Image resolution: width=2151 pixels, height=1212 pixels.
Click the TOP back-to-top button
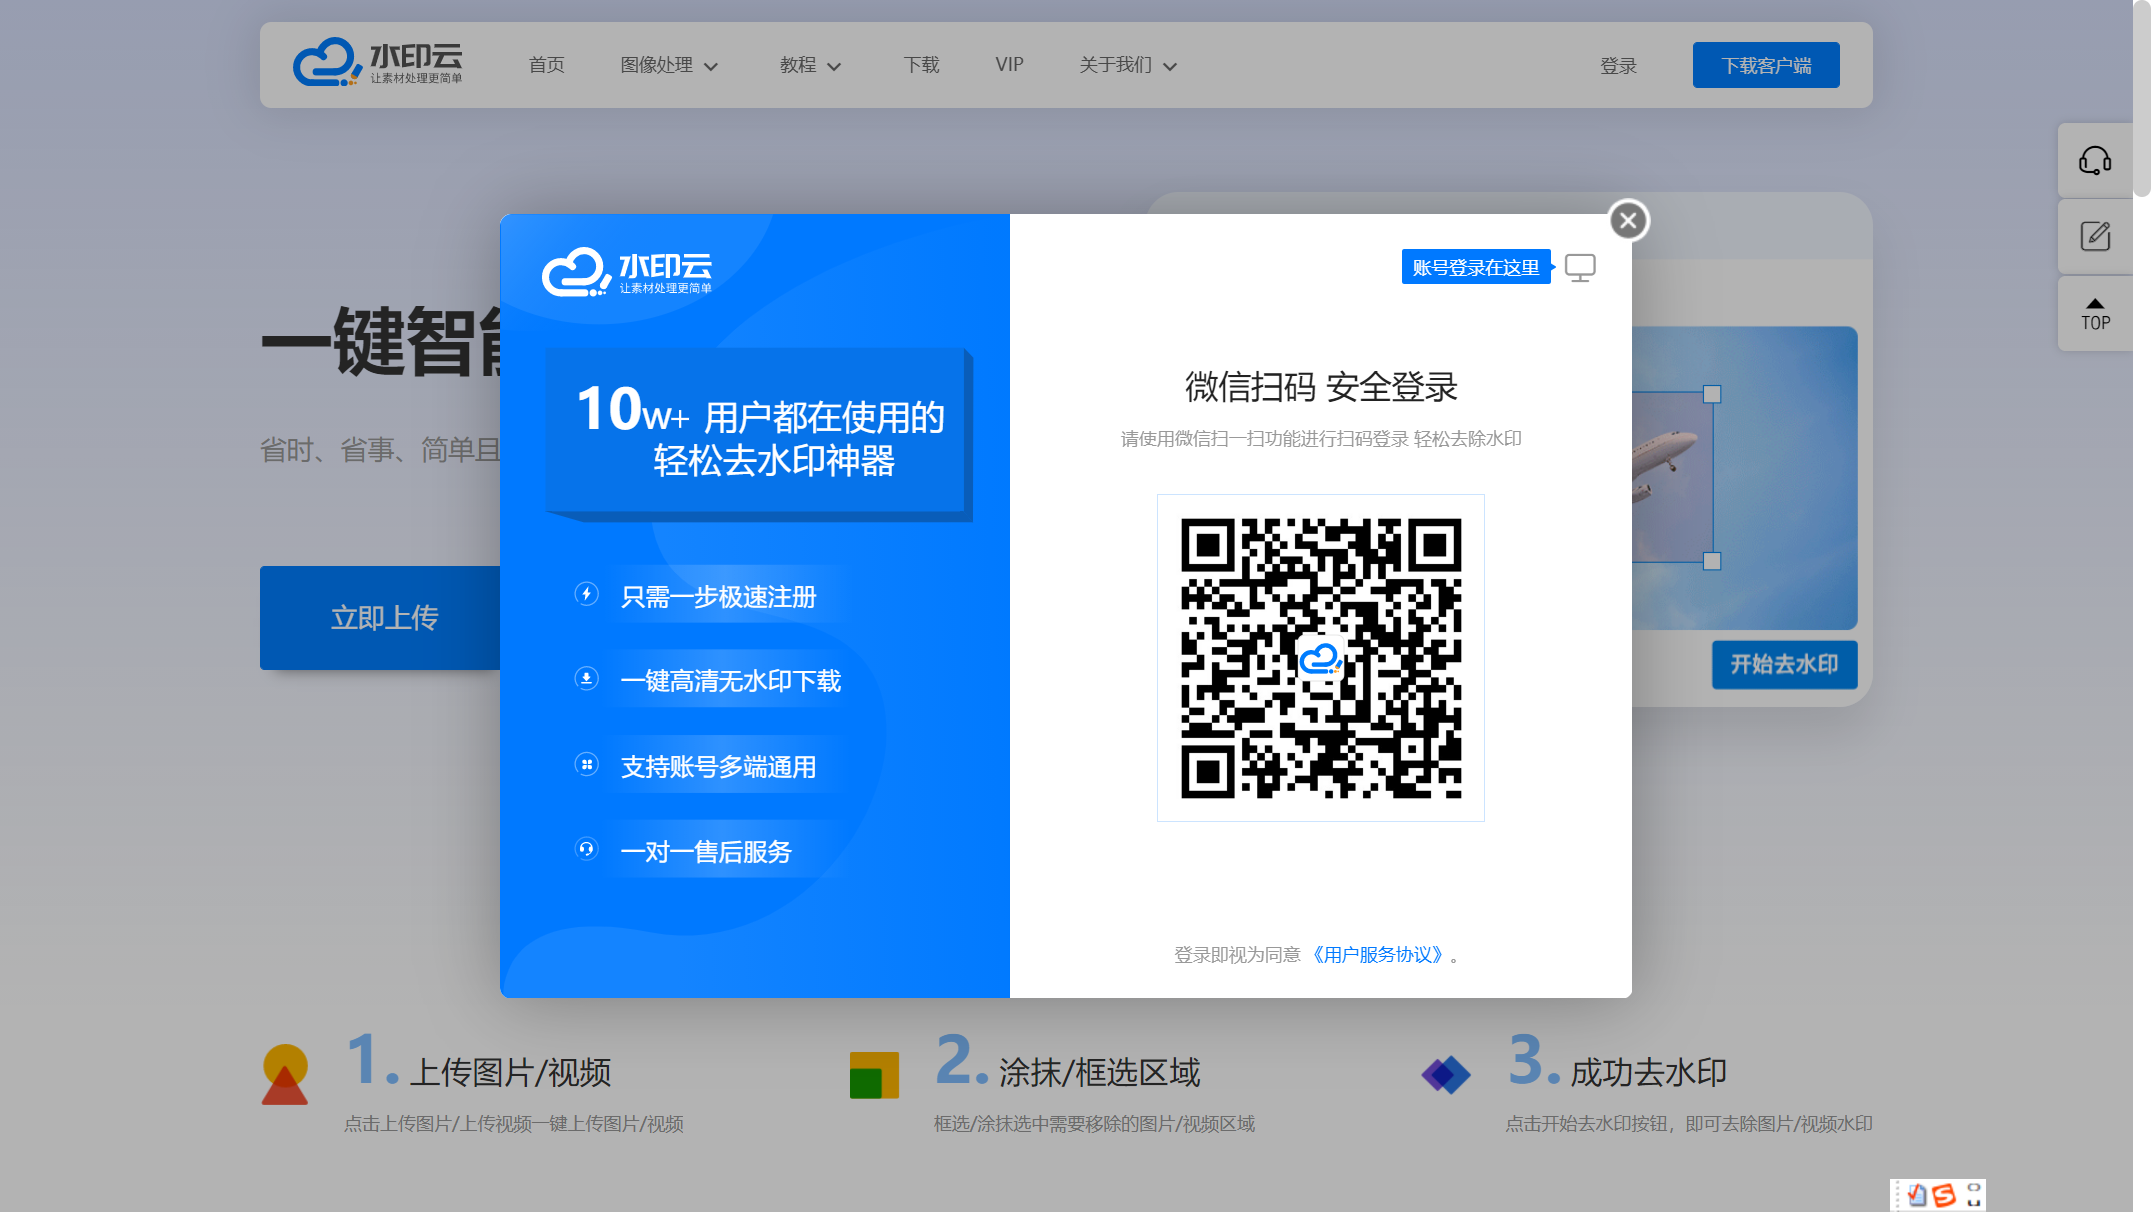[x=2095, y=314]
